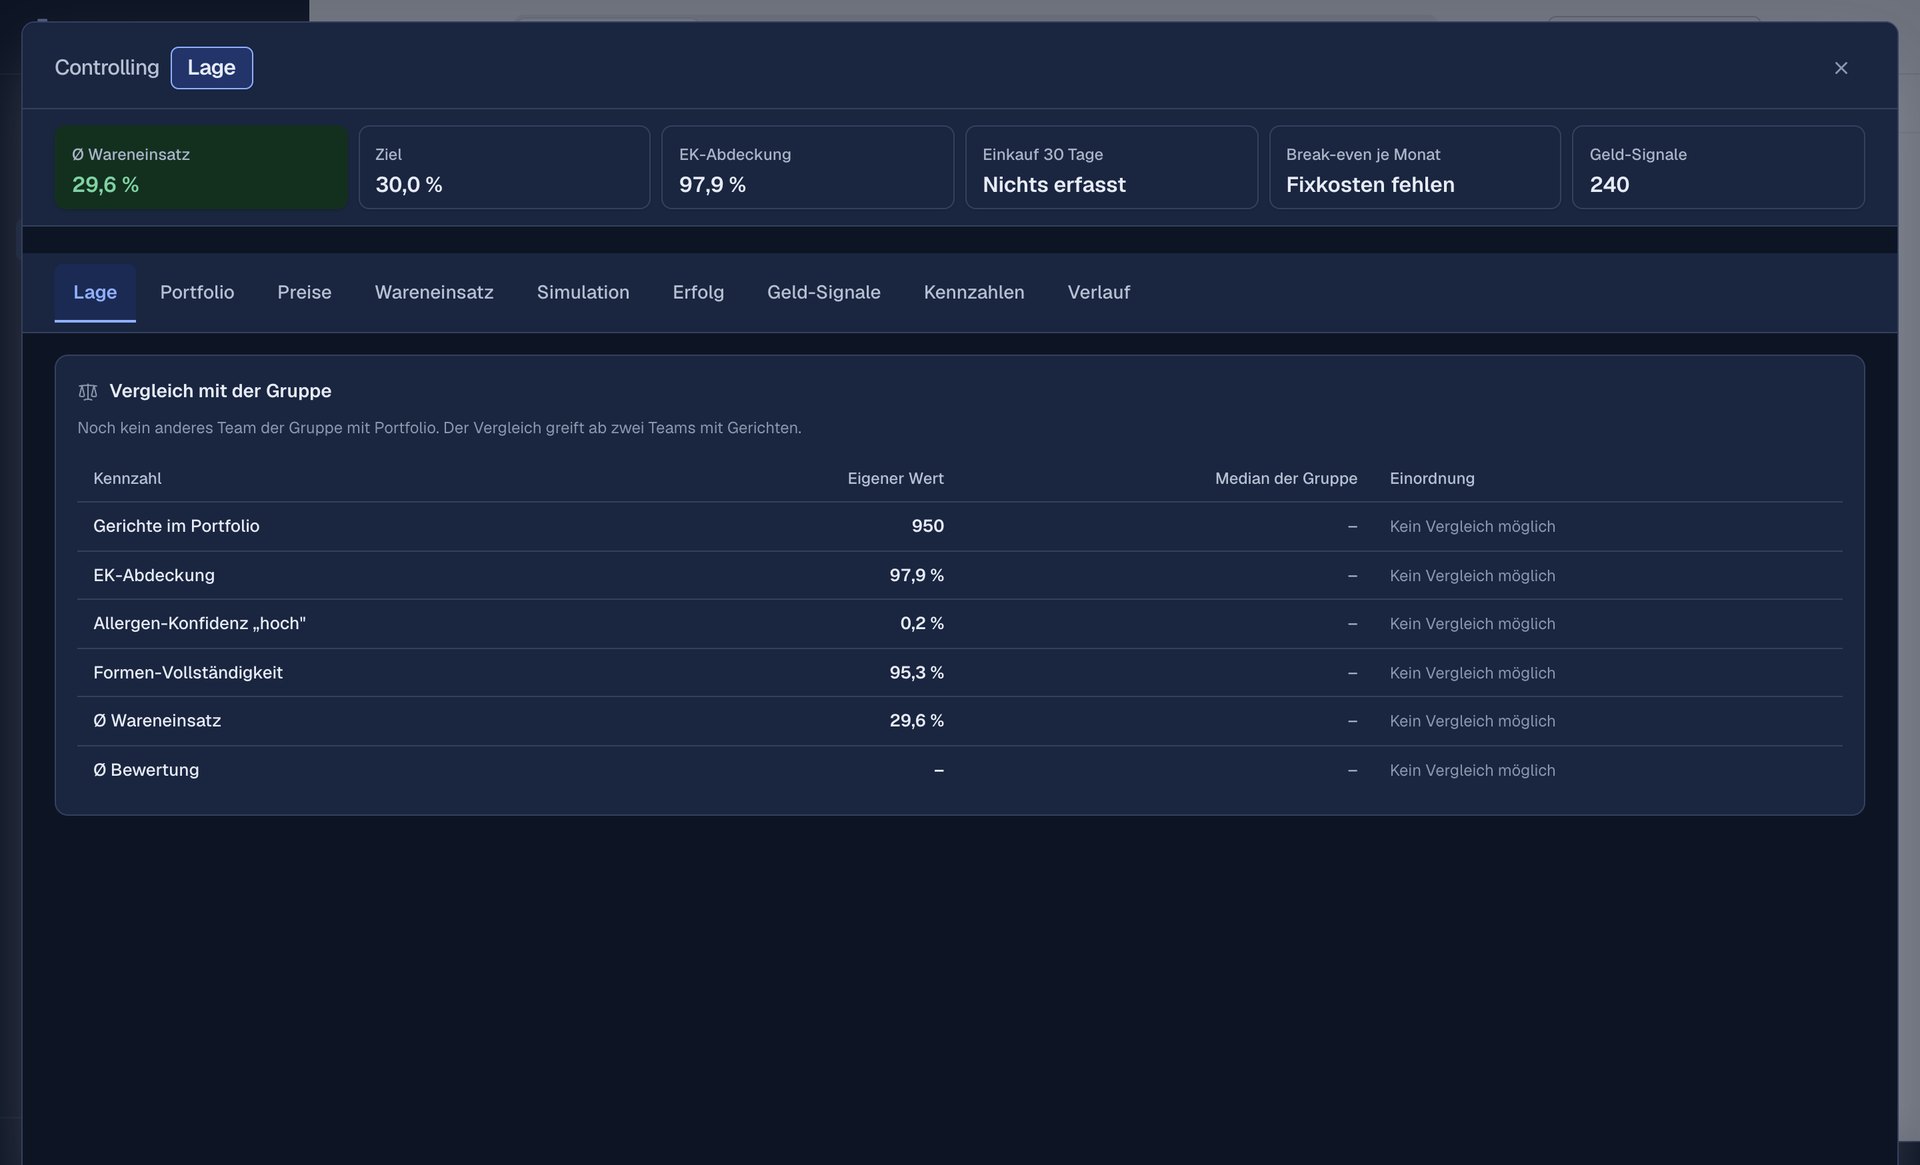Click Kein Vergleich möglich in Ø Bewertung row
Image resolution: width=1920 pixels, height=1165 pixels.
coord(1472,770)
